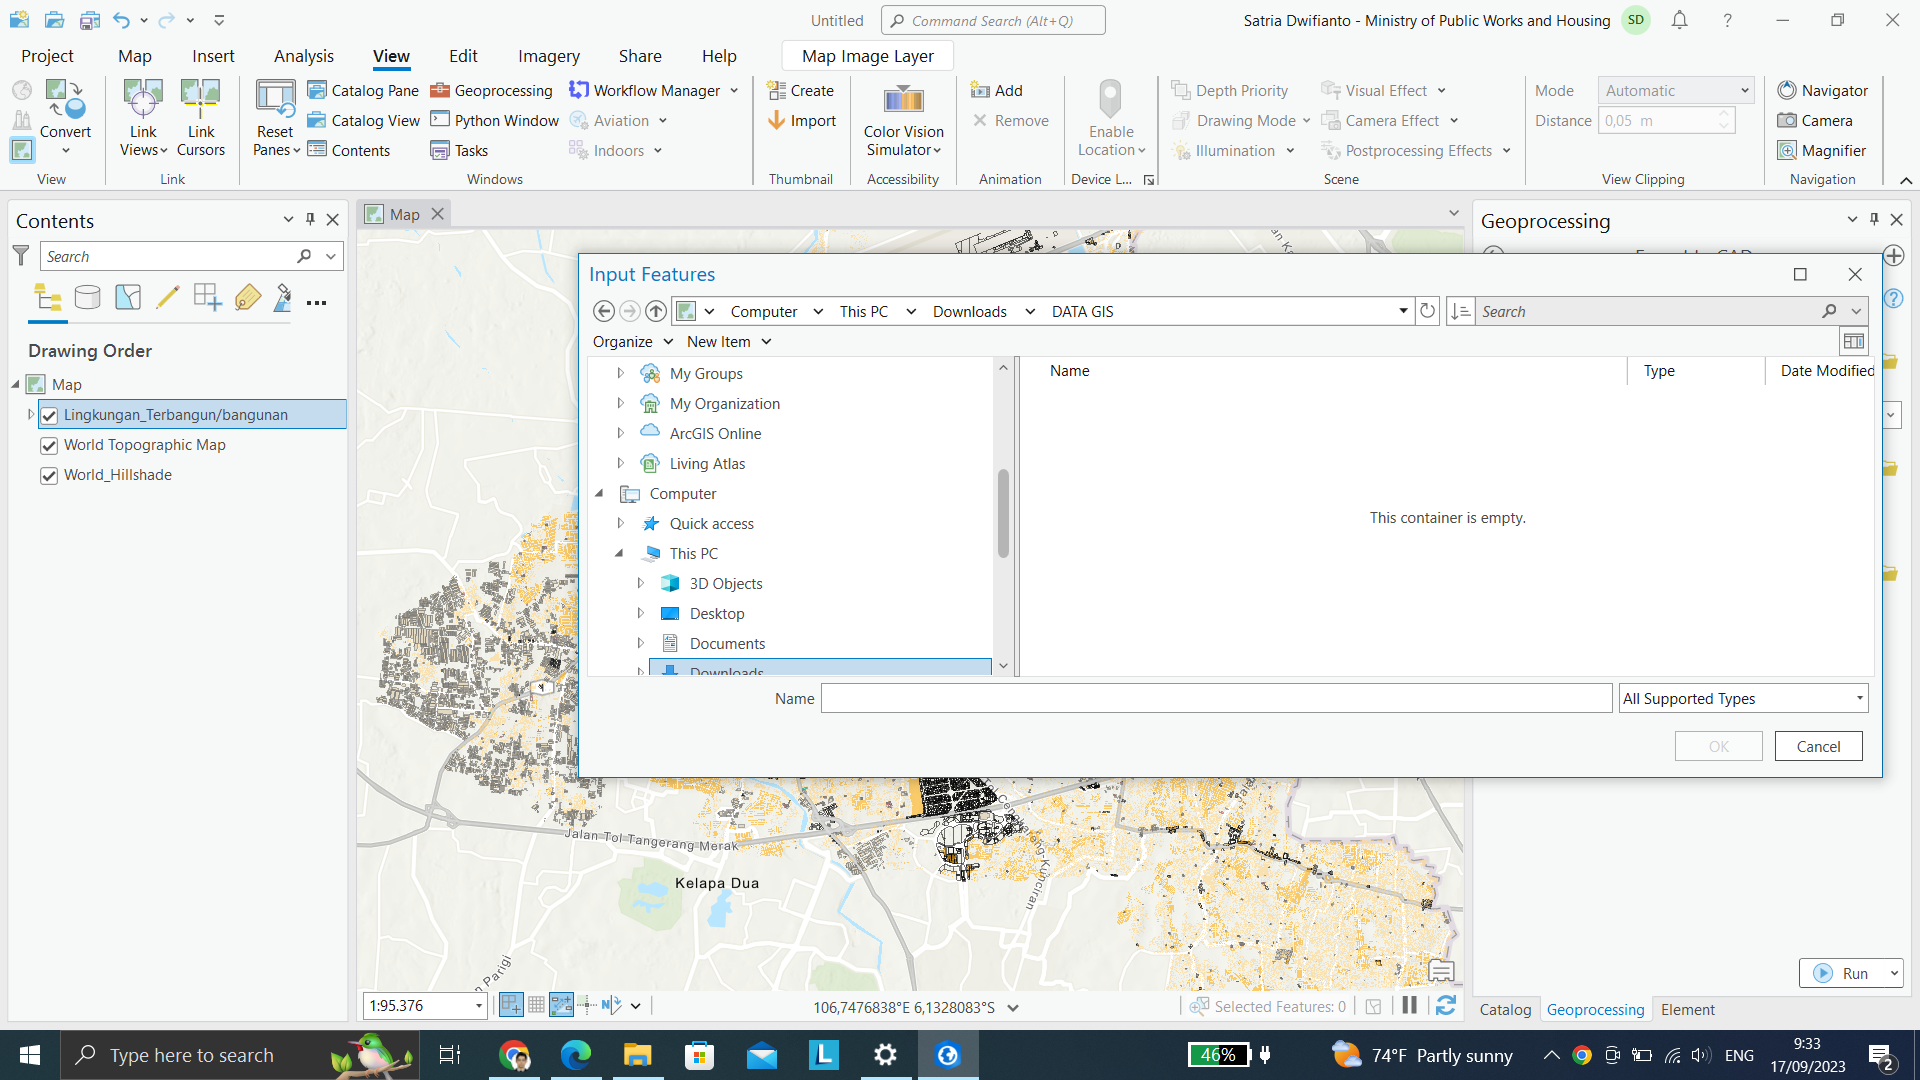This screenshot has width=1920, height=1080.
Task: Hide the World_Hillshade layer
Action: (x=49, y=475)
